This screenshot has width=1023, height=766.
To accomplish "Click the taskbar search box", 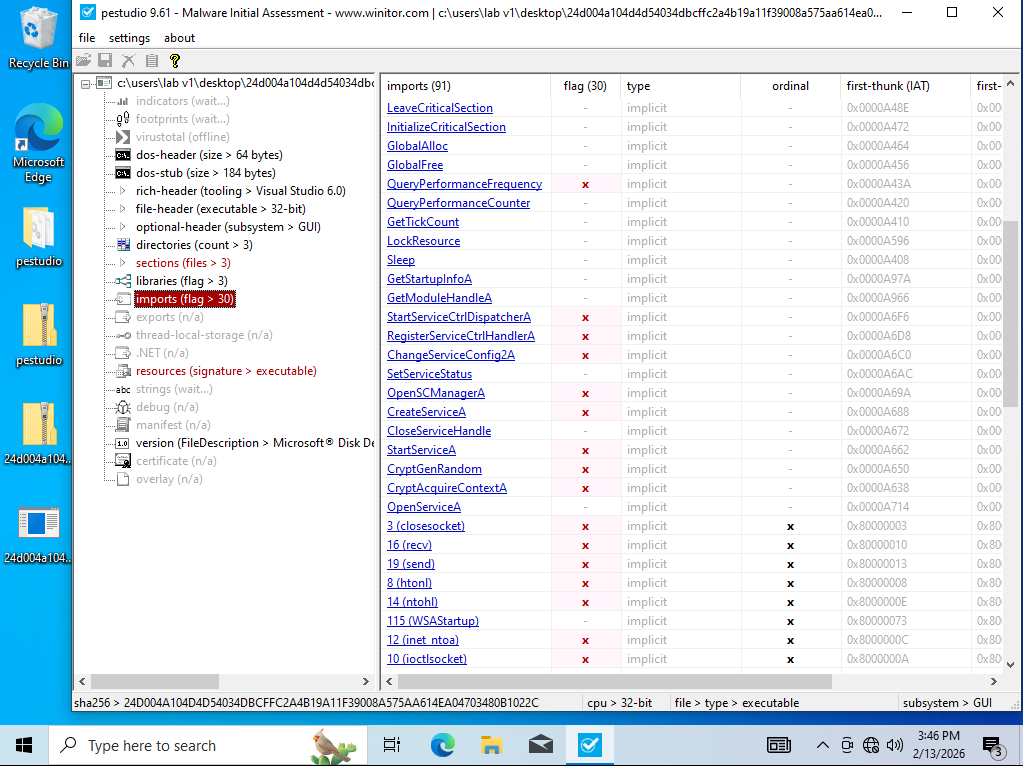I will [x=206, y=745].
